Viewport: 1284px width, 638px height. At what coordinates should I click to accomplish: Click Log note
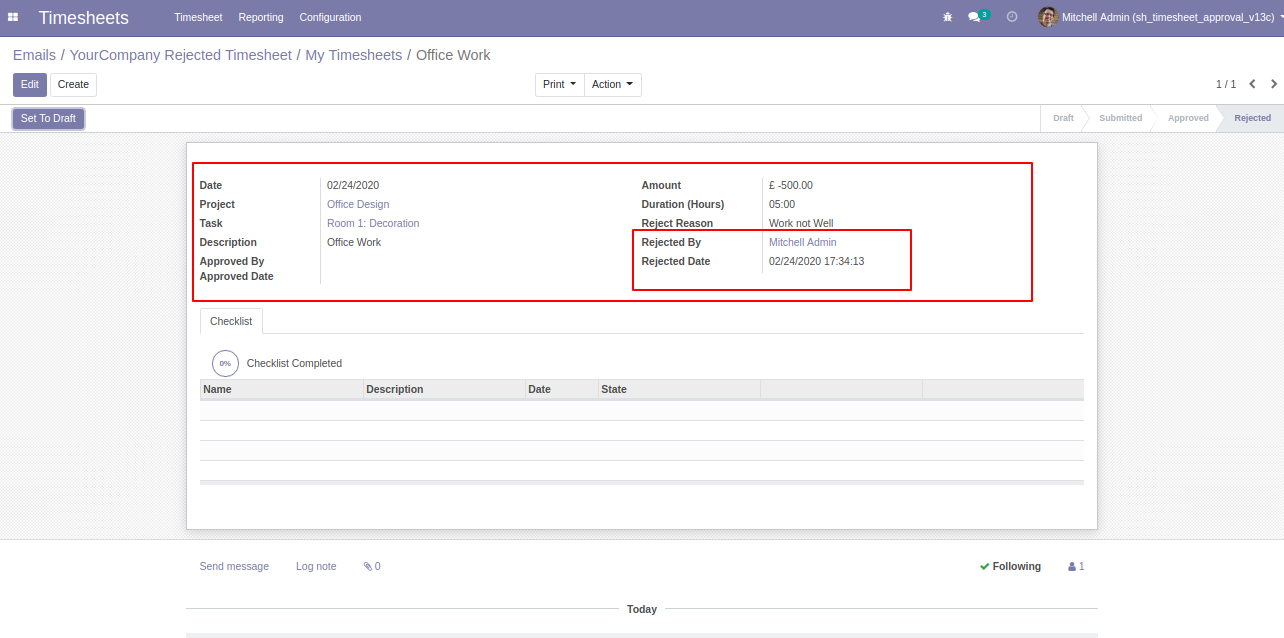(x=316, y=566)
